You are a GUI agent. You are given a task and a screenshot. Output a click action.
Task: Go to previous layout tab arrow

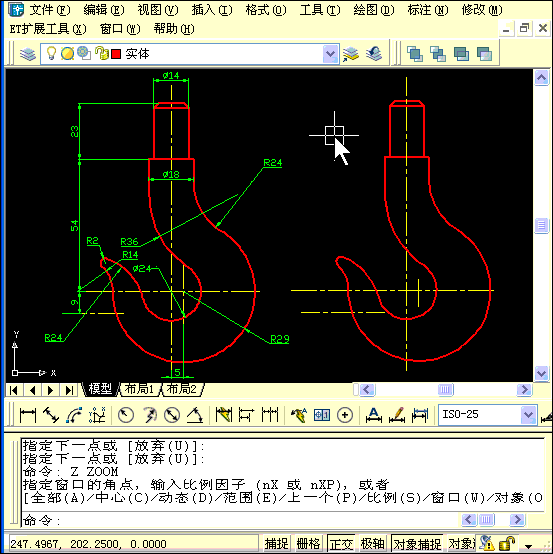coord(33,390)
